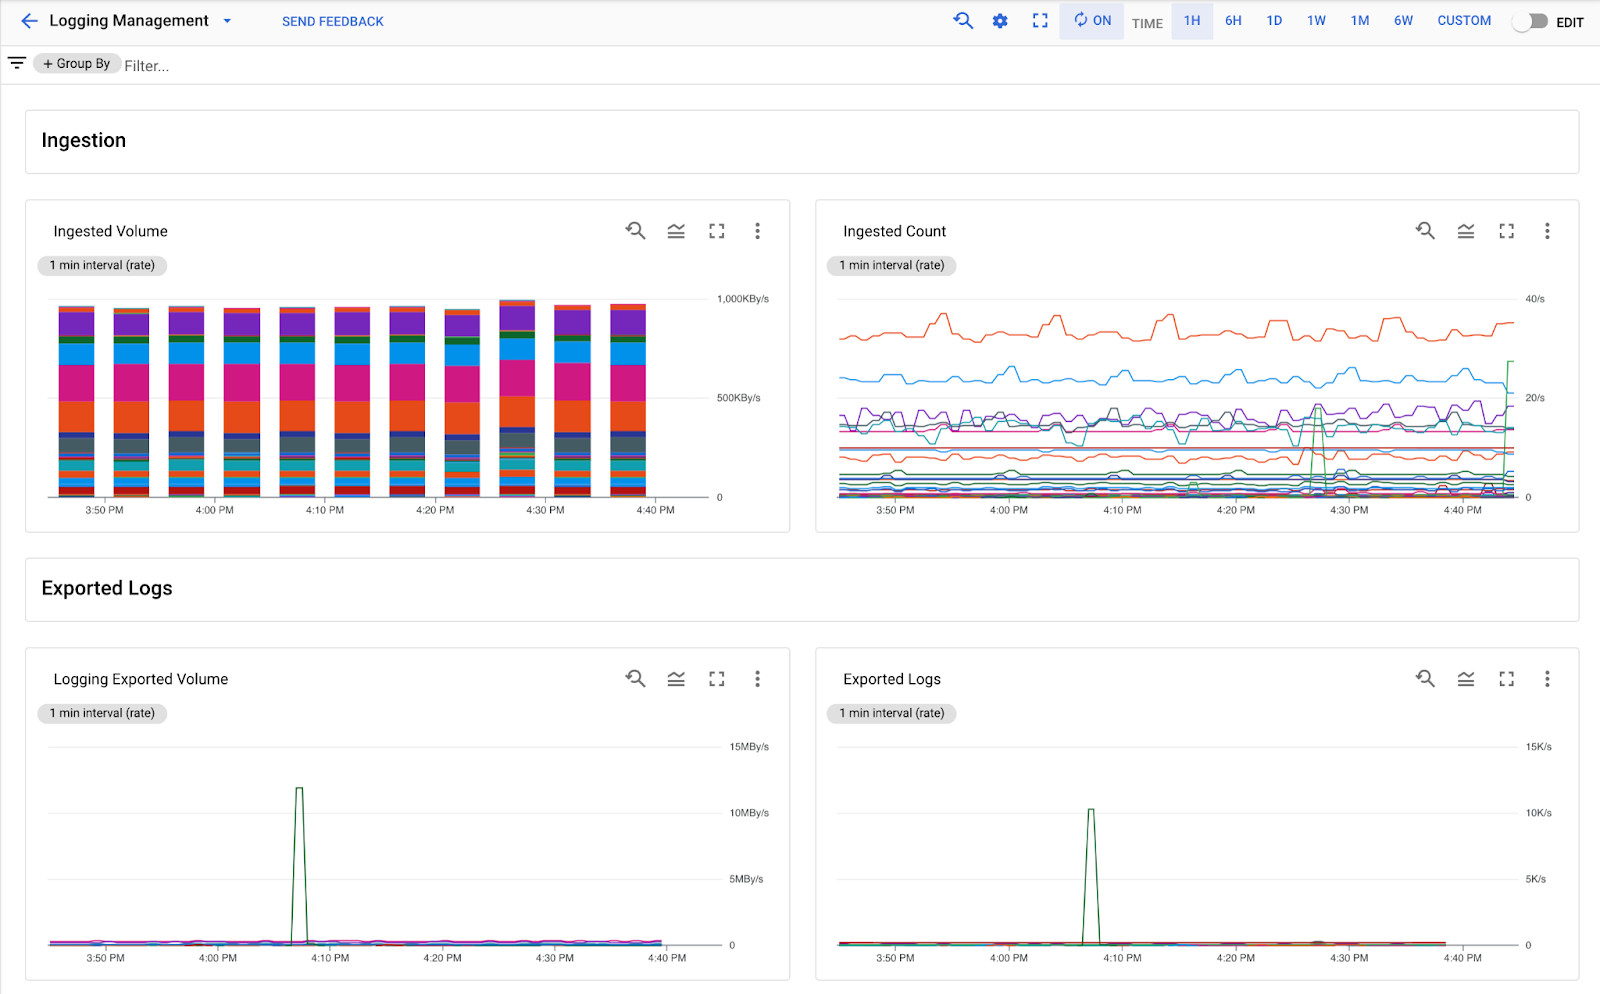The height and width of the screenshot is (994, 1600).
Task: Open the three-dot menu on Logging Exported Volume
Action: click(x=757, y=679)
